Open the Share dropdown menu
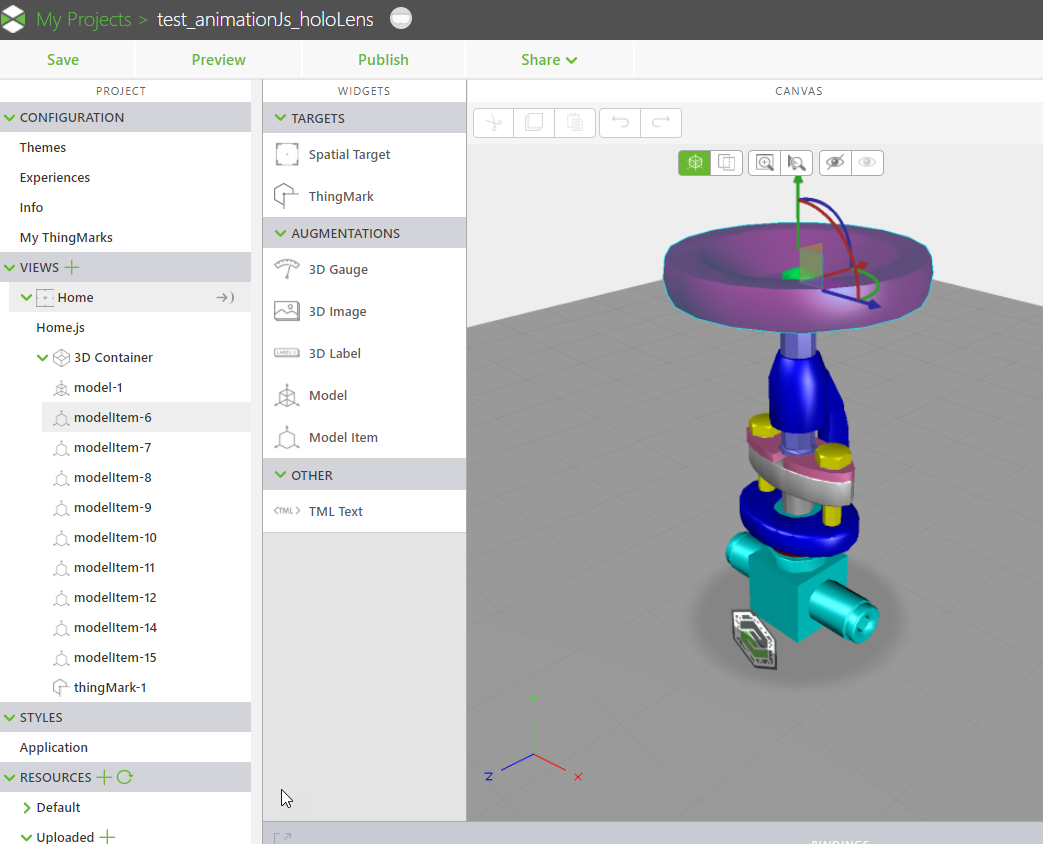The height and width of the screenshot is (844, 1043). [x=549, y=60]
